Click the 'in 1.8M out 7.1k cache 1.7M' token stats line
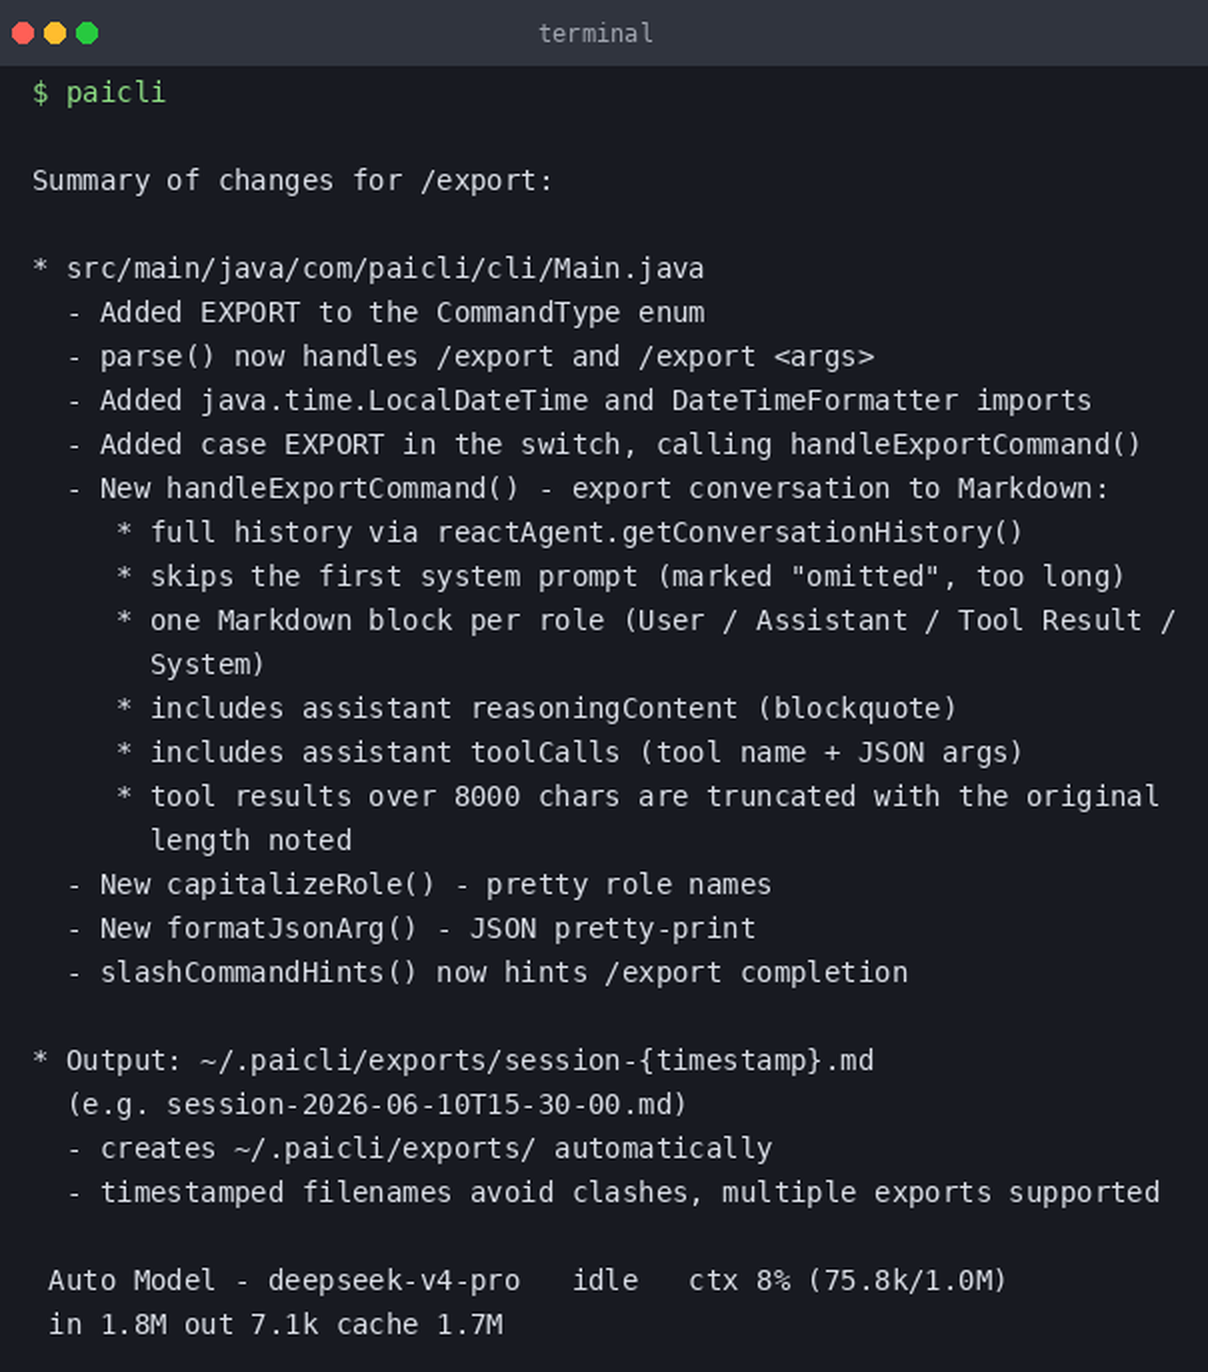 pos(276,1324)
